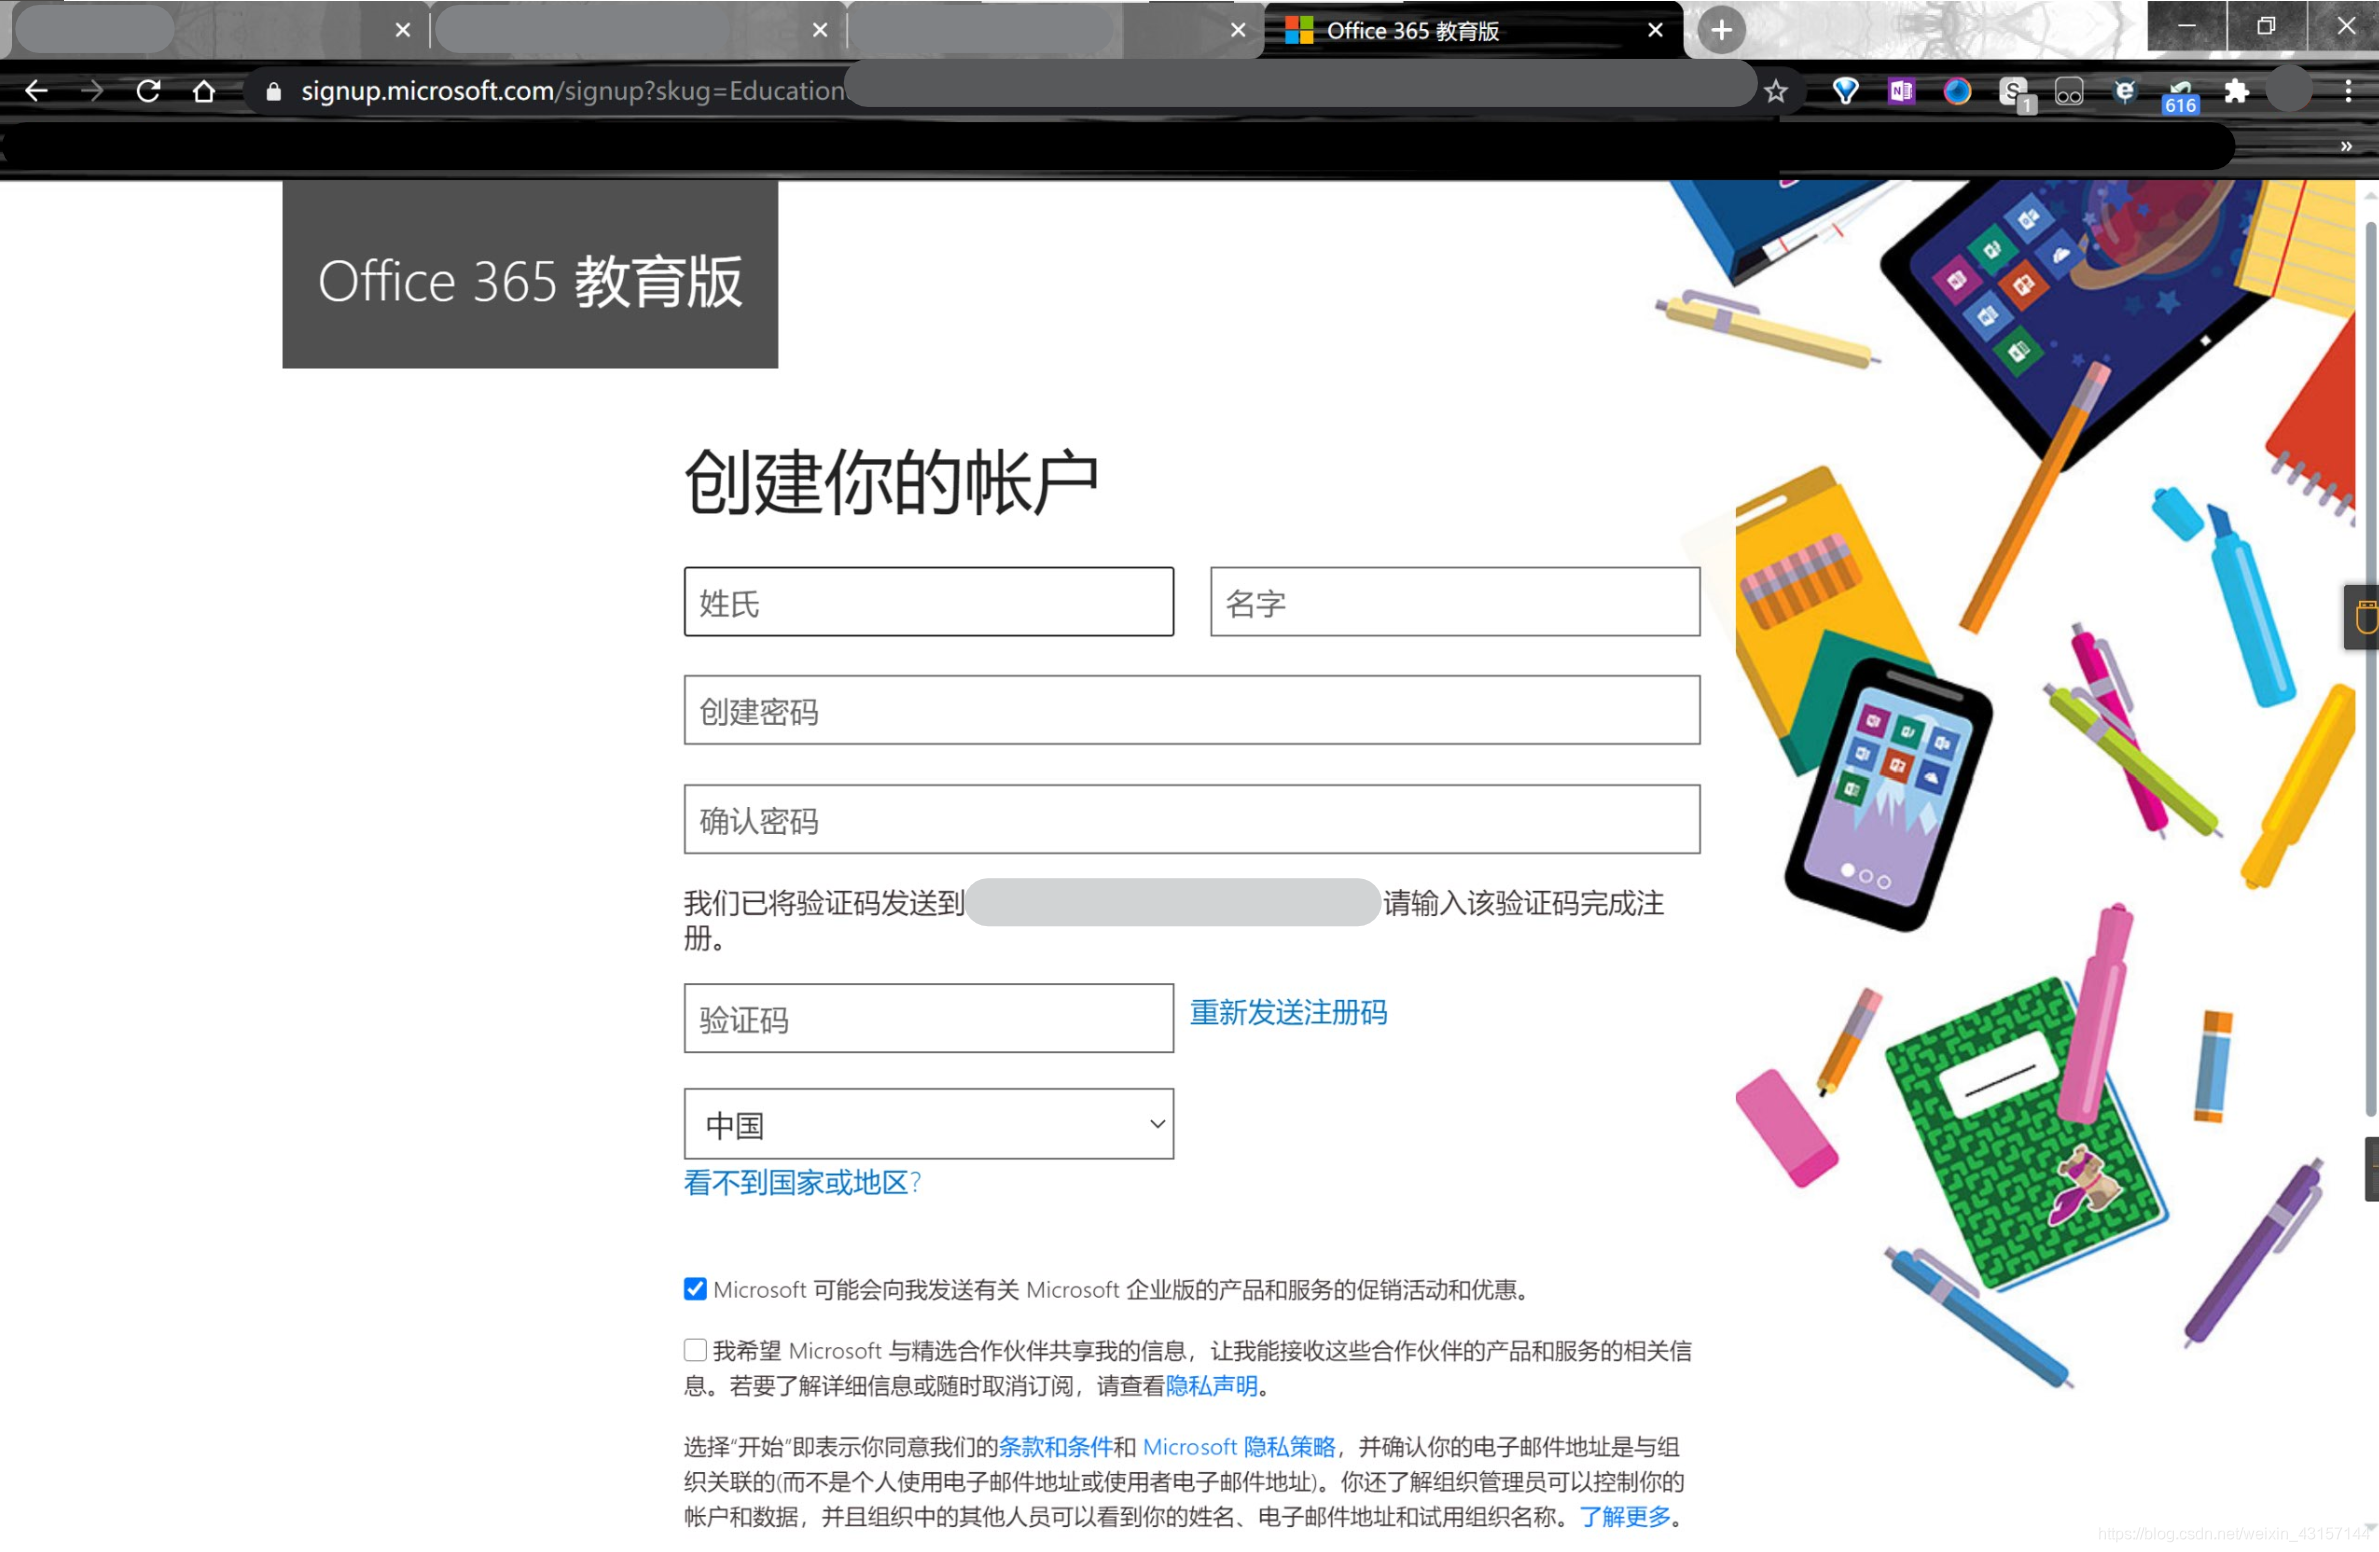Click the browser extensions puzzle piece icon
This screenshot has height=1552, width=2379.
2235,92
